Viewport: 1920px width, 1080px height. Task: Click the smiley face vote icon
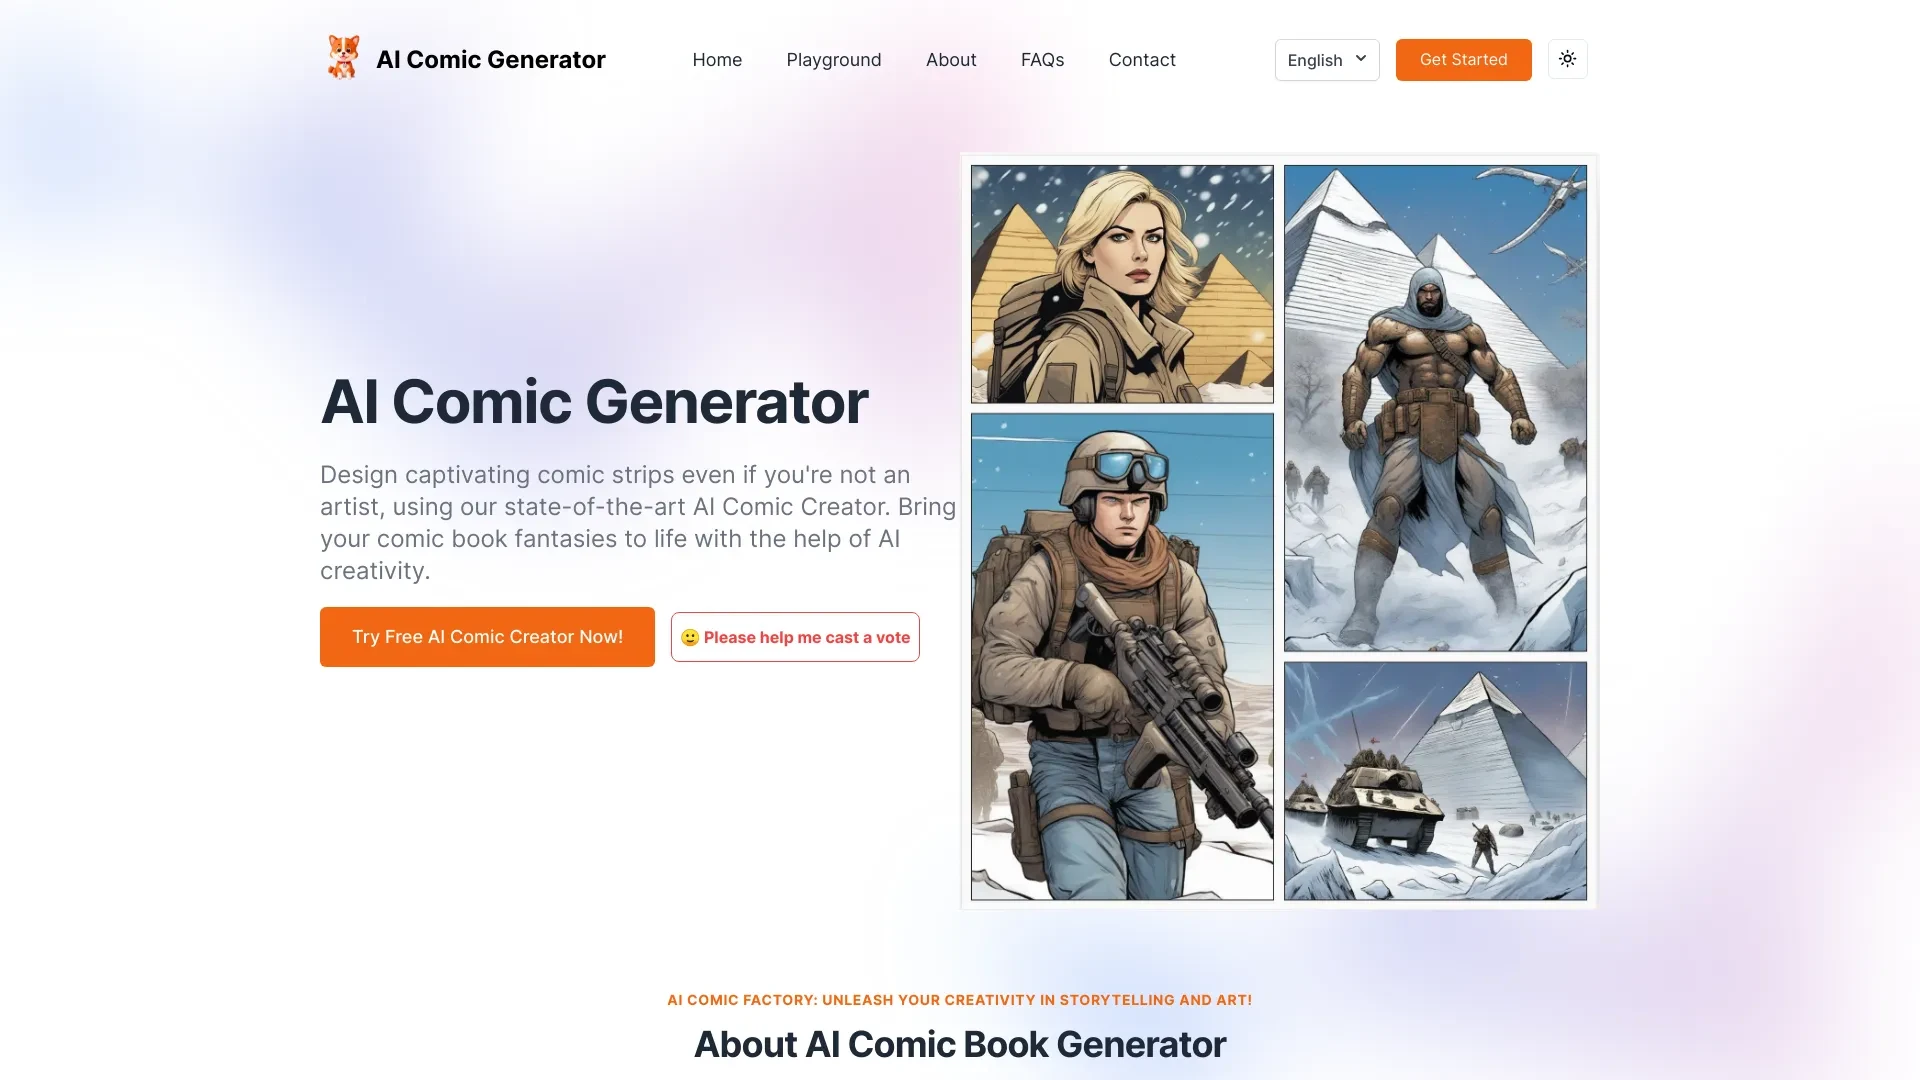tap(687, 636)
